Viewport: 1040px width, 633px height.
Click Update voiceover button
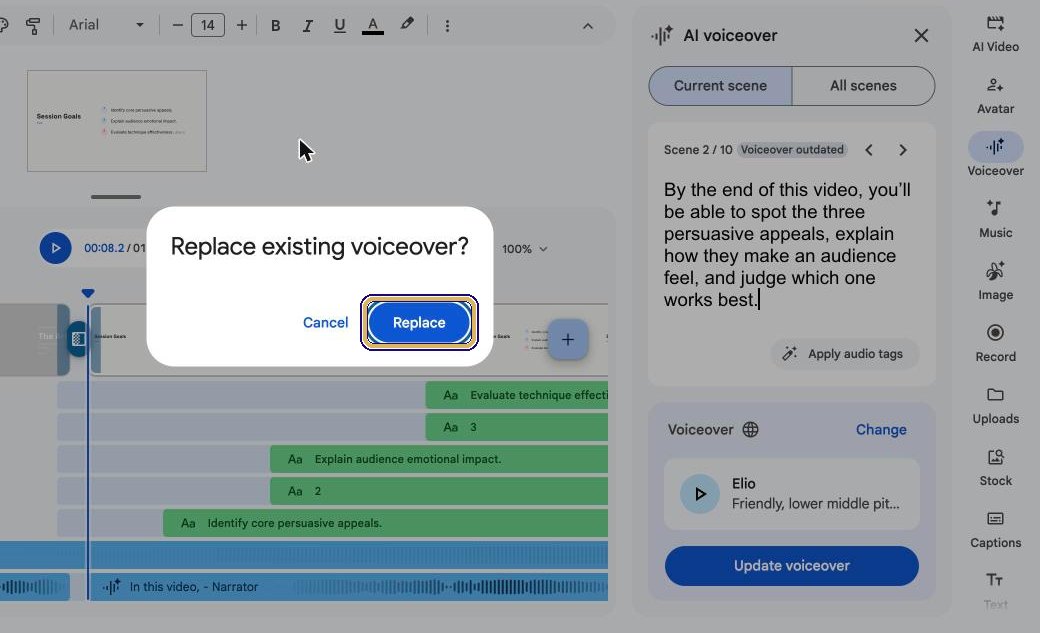point(791,565)
